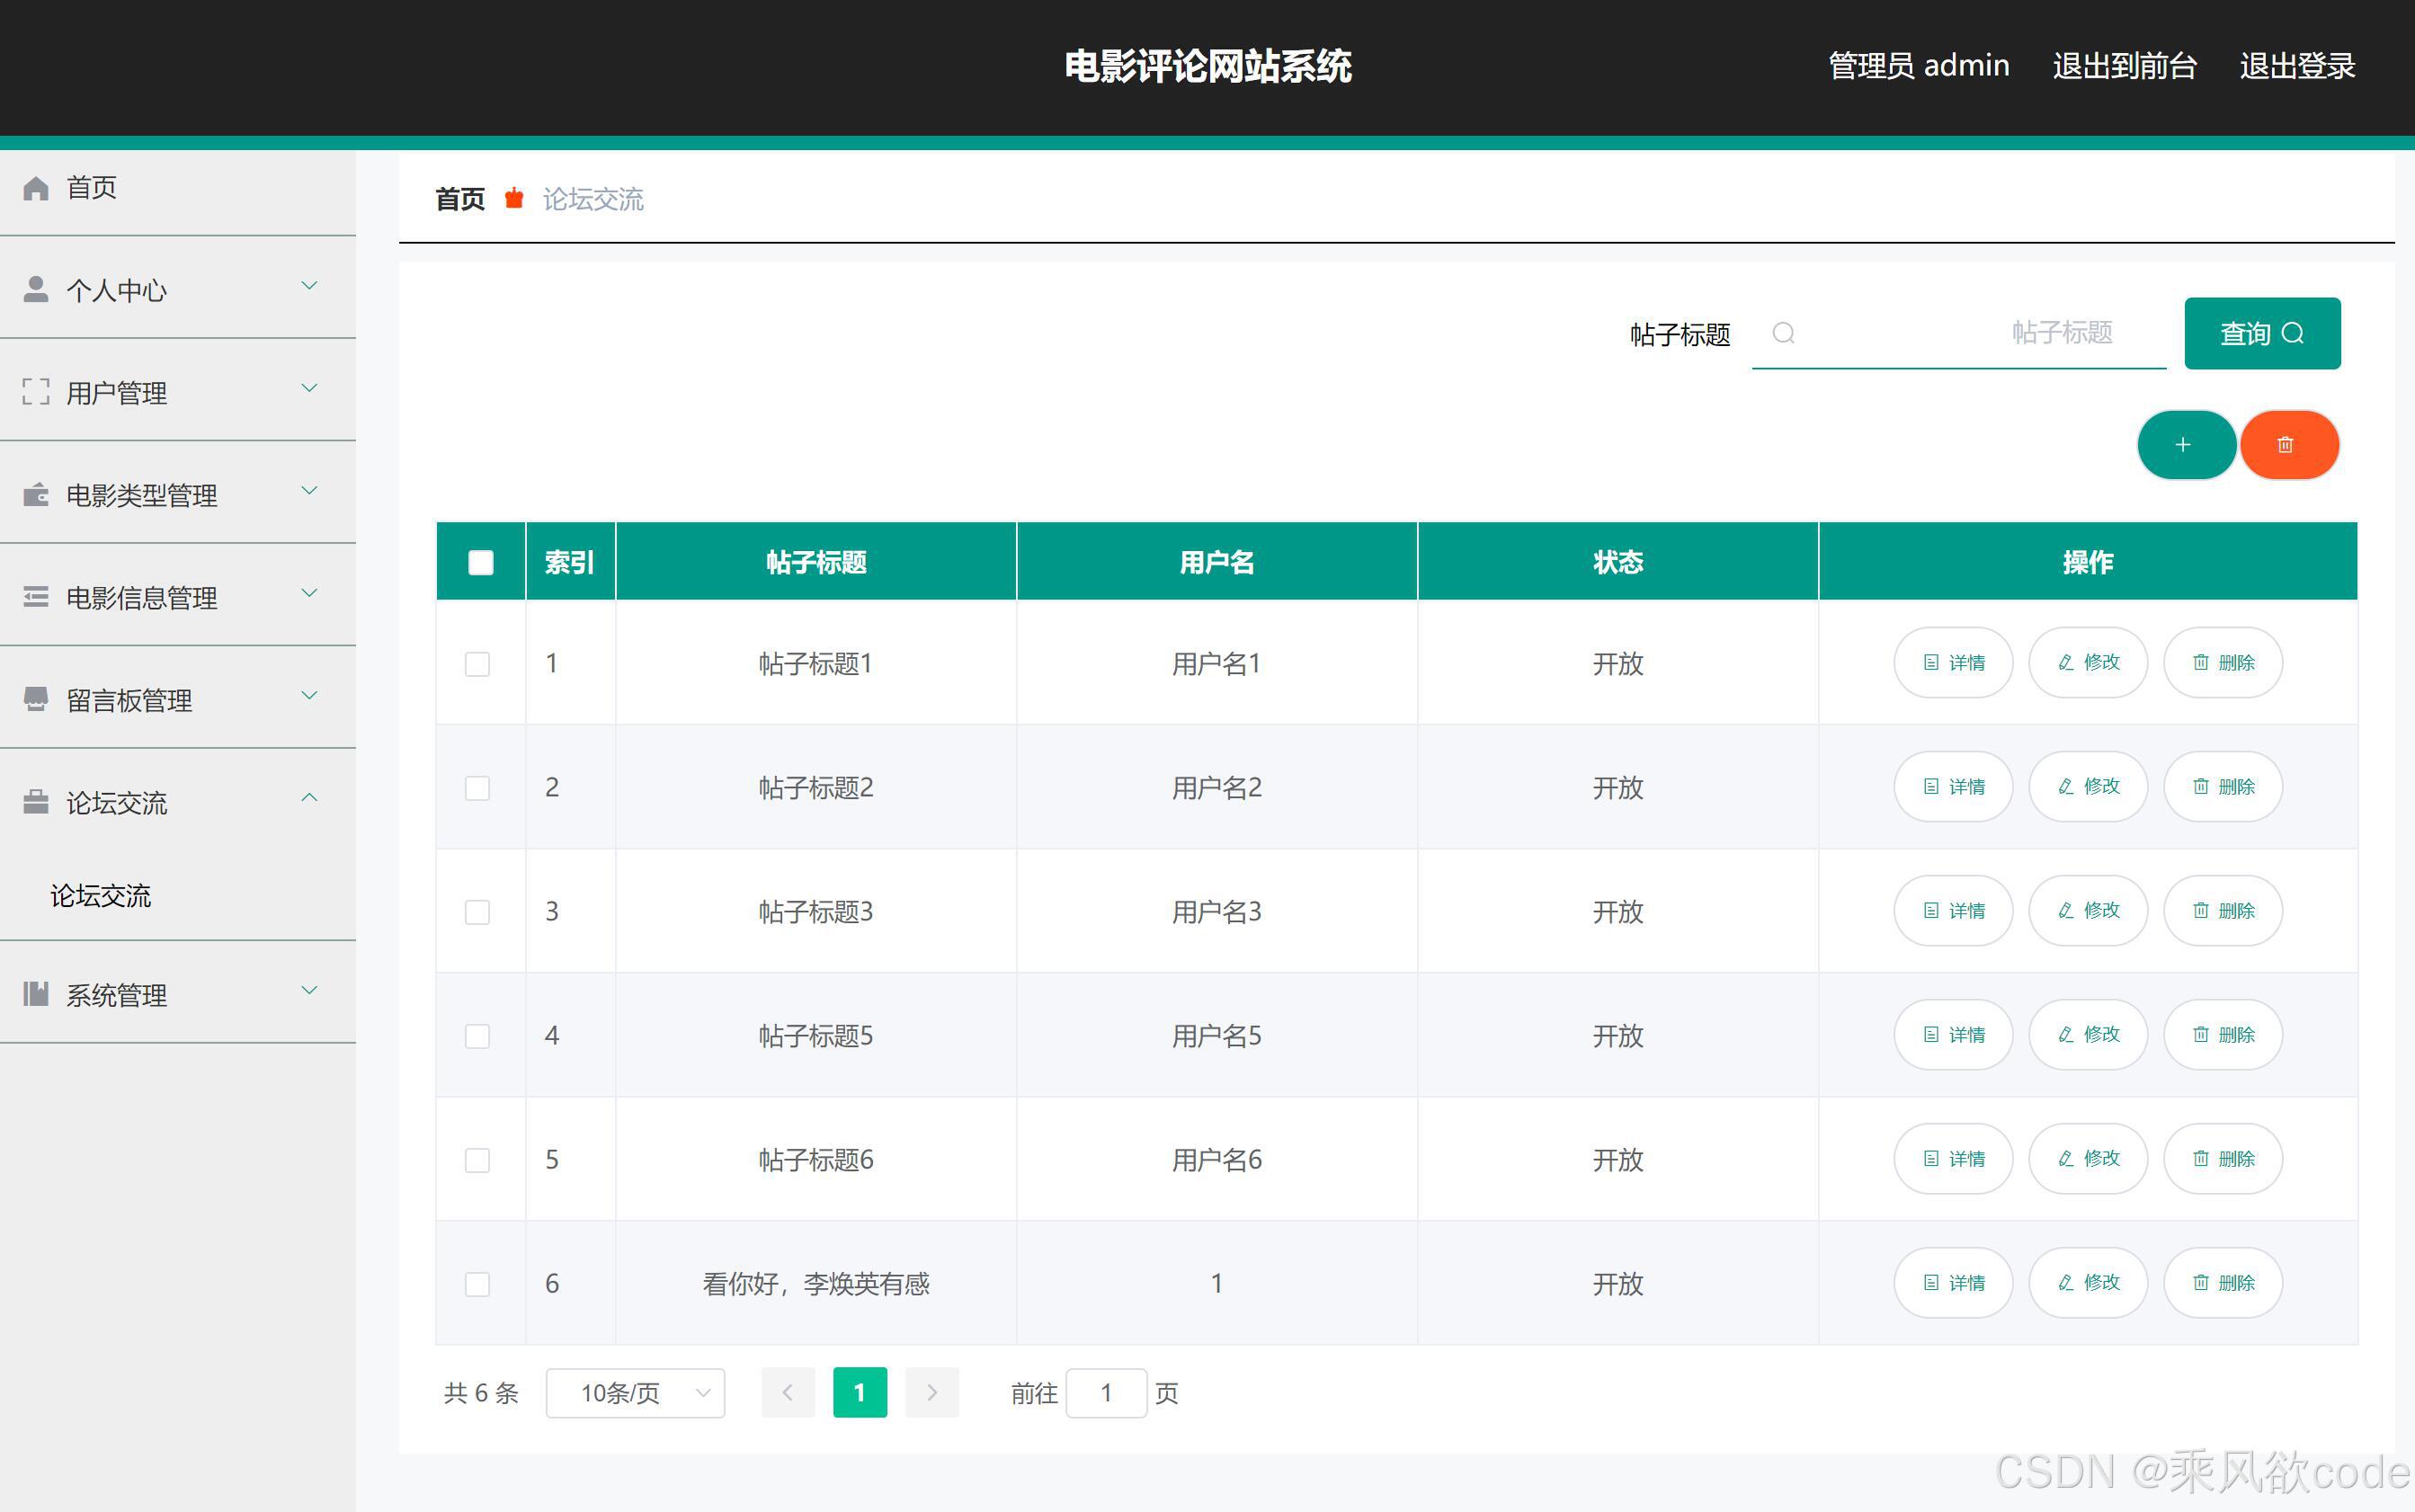Collapse the 论坛交流 sidebar section
The height and width of the screenshot is (1512, 2415).
[309, 797]
